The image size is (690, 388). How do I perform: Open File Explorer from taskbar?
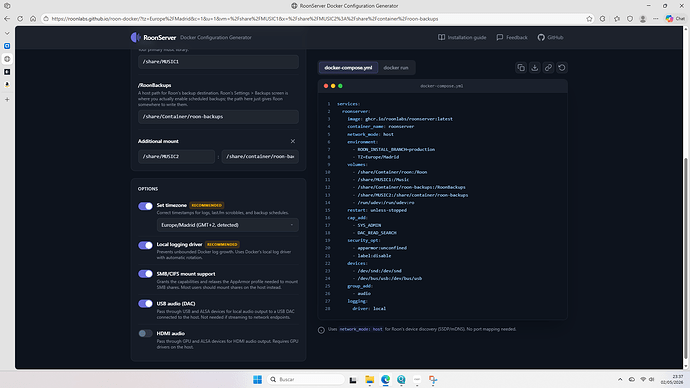tap(369, 380)
